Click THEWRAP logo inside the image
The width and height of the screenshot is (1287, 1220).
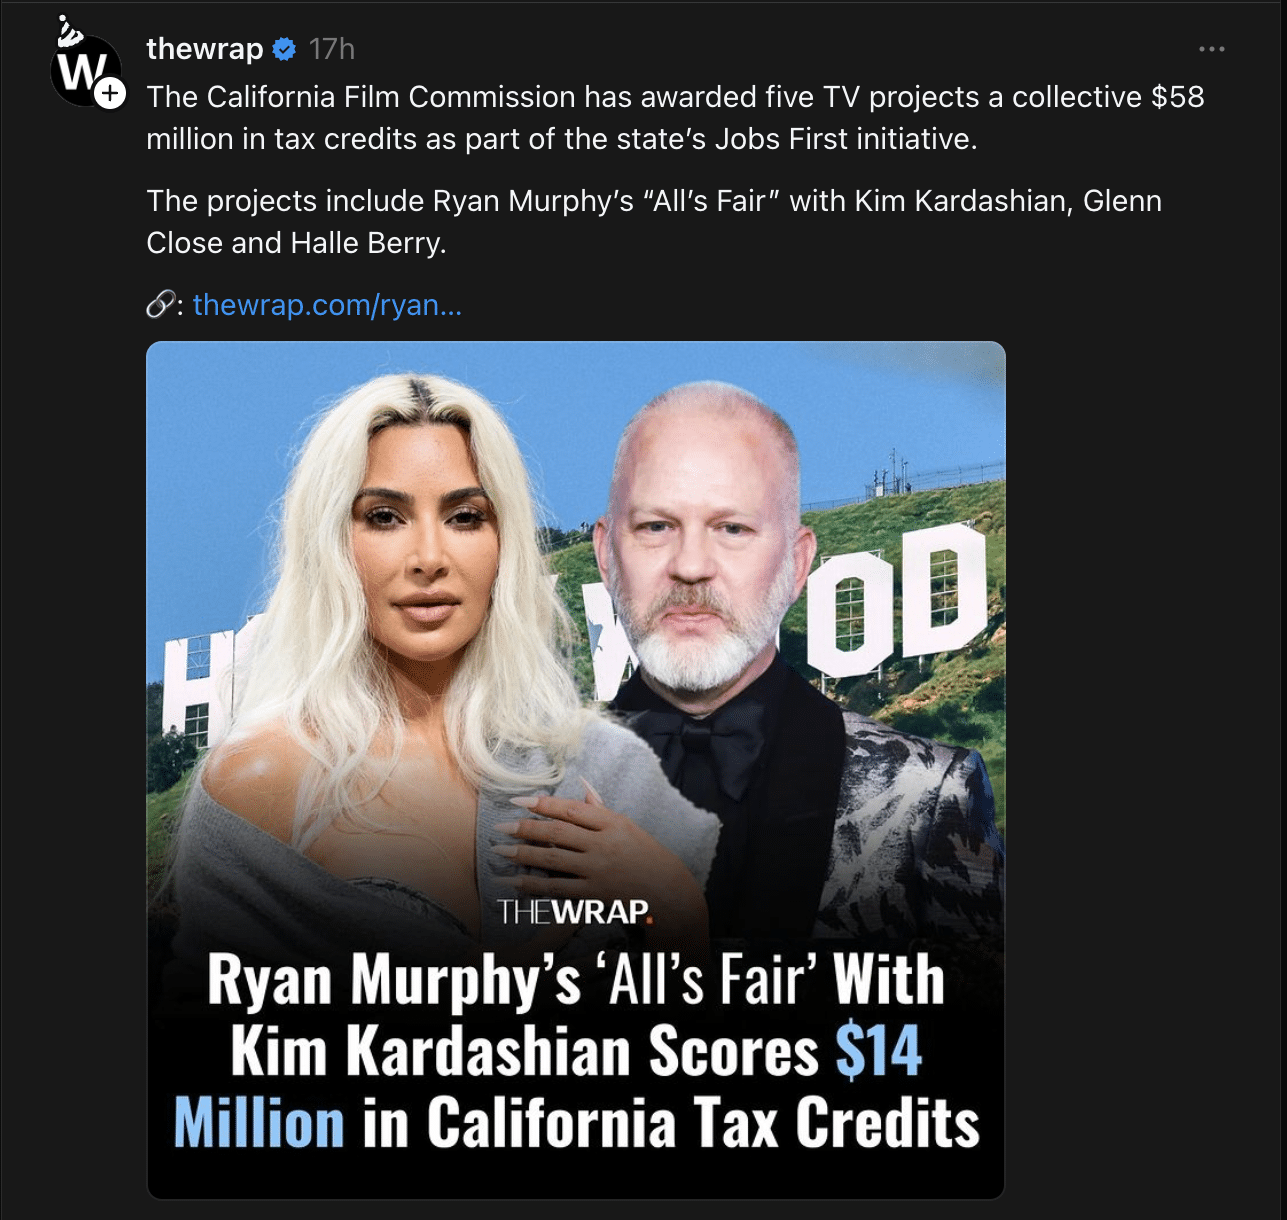(574, 912)
